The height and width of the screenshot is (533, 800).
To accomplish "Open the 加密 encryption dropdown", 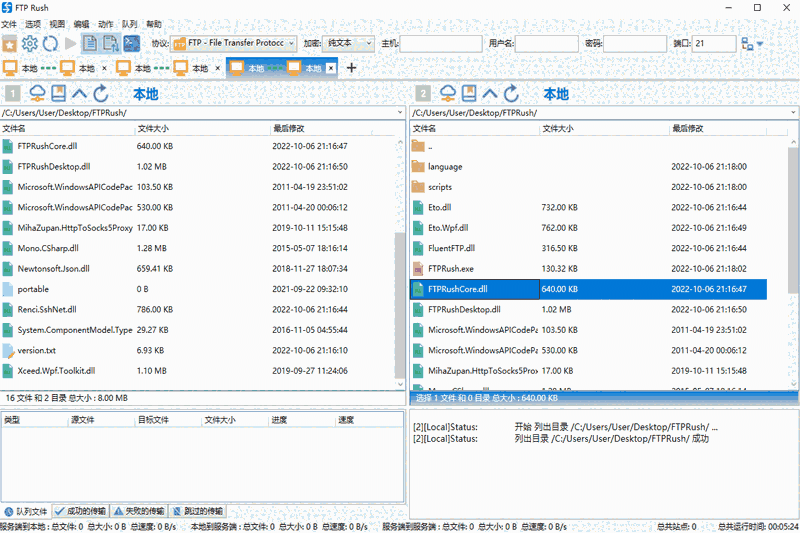I will [x=369, y=44].
